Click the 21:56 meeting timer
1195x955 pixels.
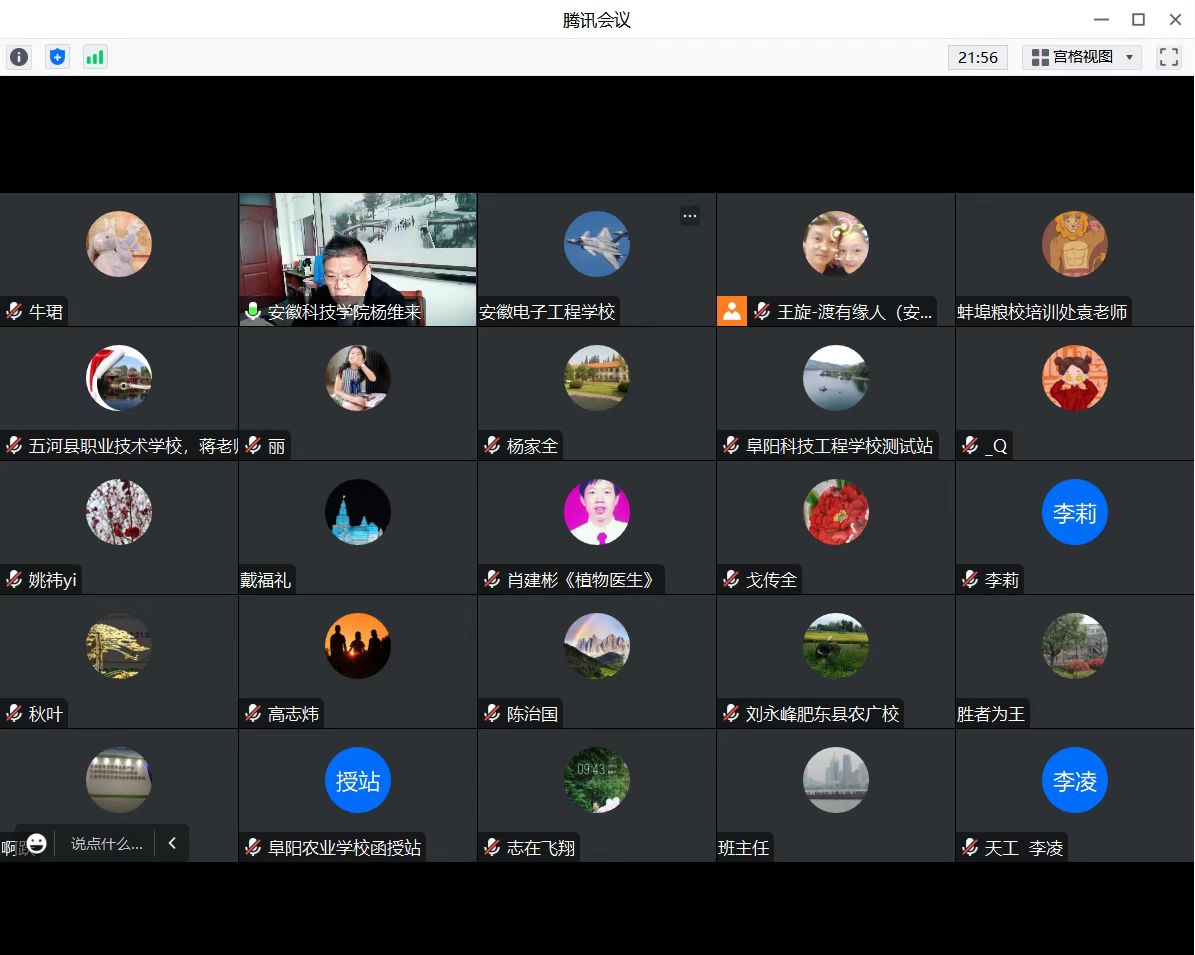(977, 57)
